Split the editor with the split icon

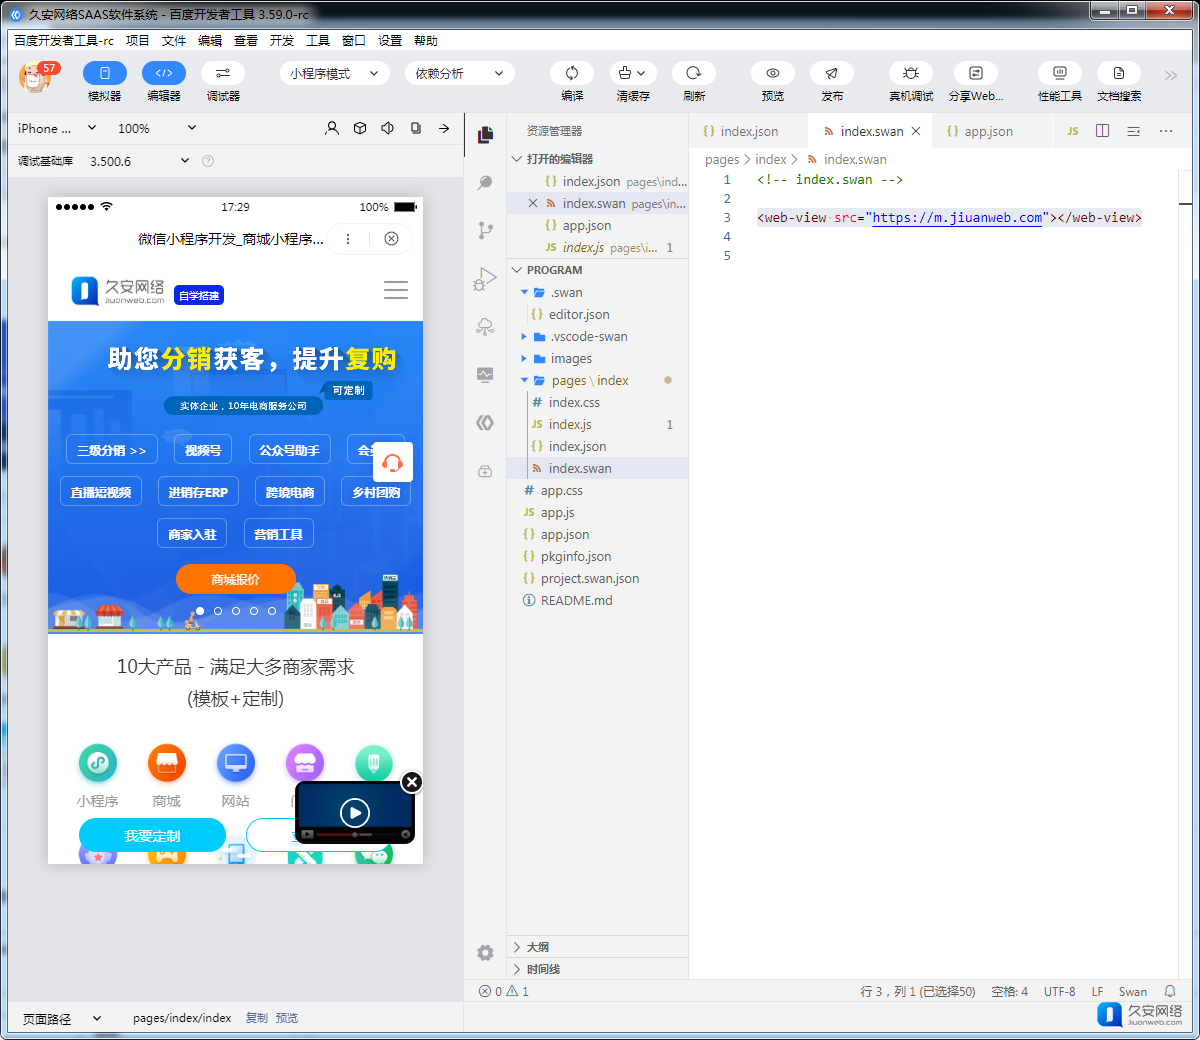(1103, 131)
